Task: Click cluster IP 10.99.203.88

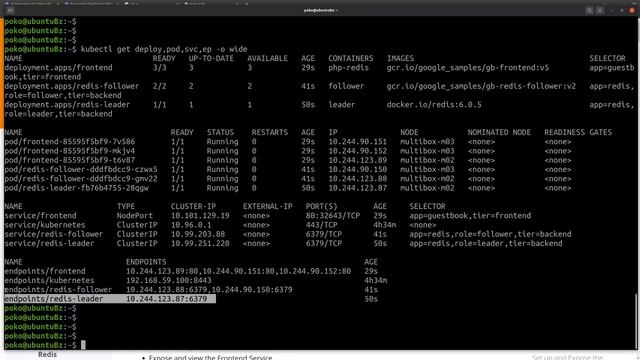Action: point(198,234)
